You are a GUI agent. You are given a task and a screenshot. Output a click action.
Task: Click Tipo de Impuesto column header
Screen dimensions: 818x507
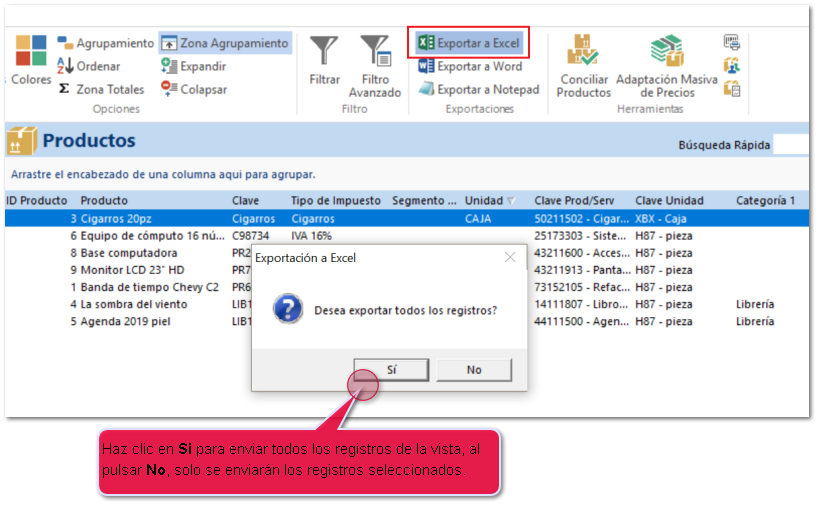335,200
